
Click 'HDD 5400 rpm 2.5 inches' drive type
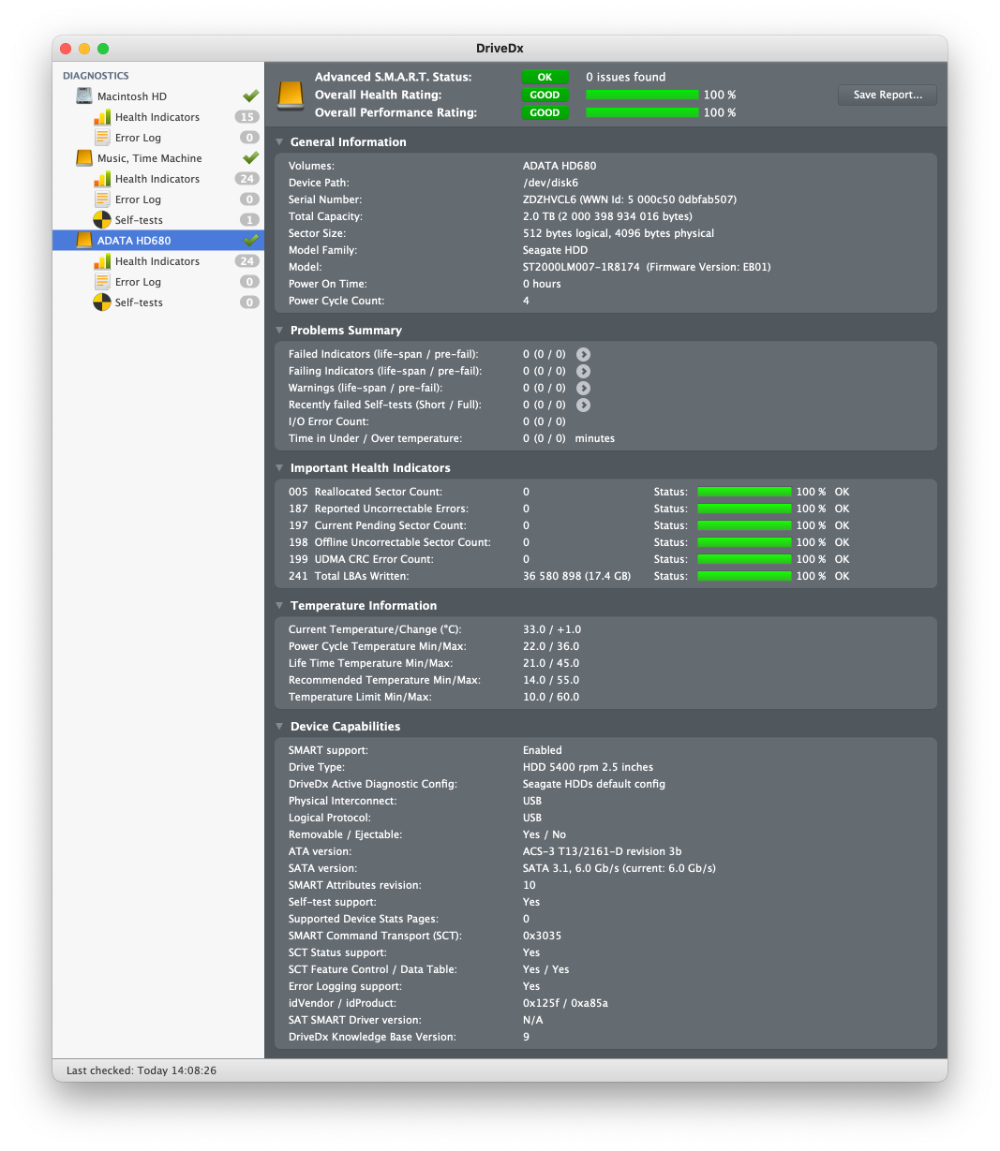587,767
